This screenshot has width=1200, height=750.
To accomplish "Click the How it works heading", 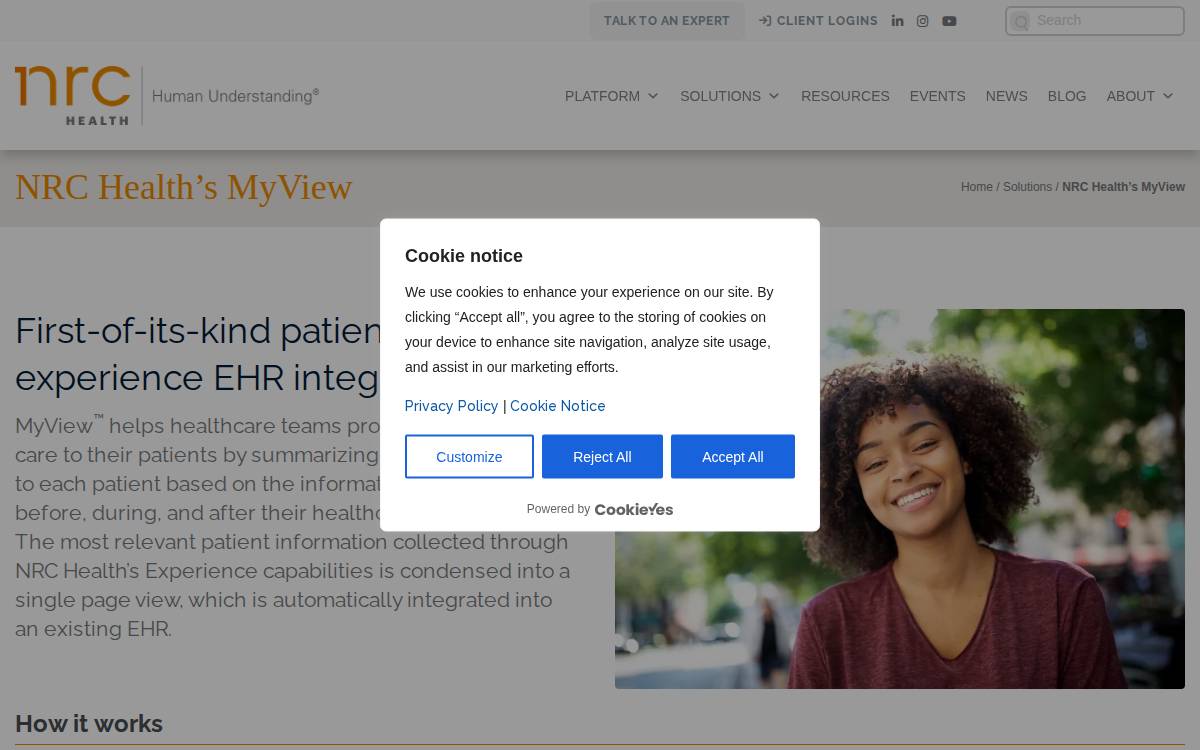I will pos(89,724).
